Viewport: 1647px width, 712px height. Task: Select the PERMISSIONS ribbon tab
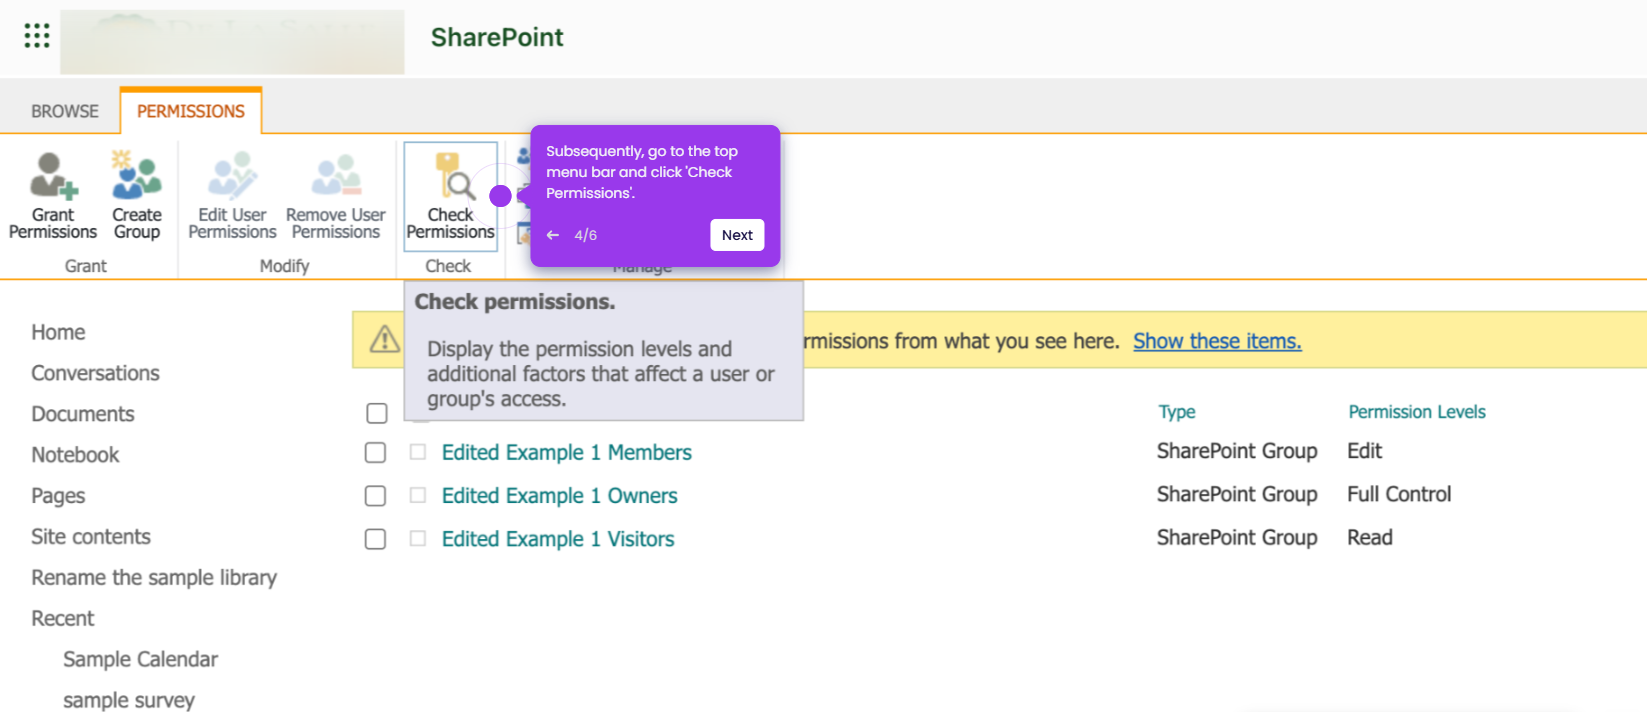(191, 111)
